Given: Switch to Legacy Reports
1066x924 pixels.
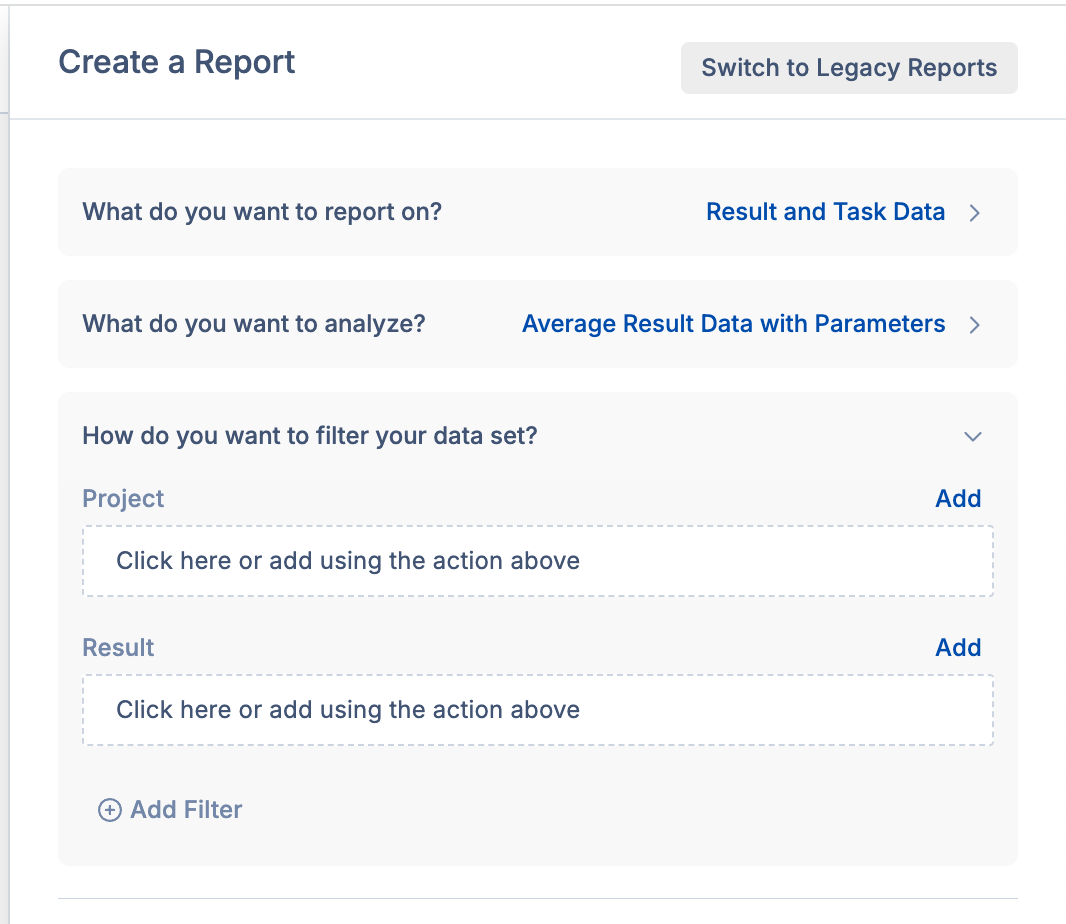Looking at the screenshot, I should coord(849,68).
